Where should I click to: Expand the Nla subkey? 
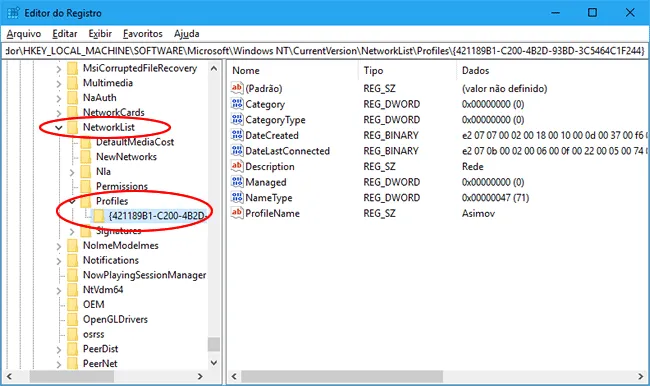pos(72,172)
